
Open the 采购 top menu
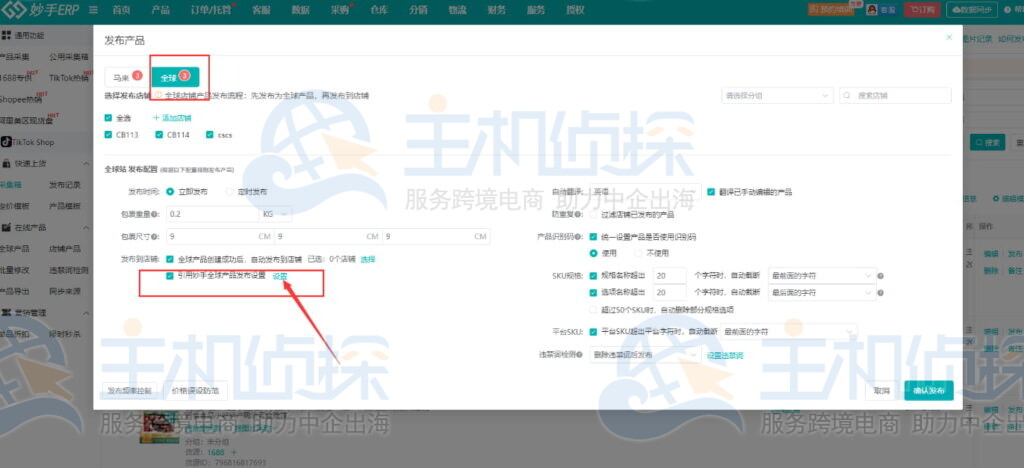[340, 10]
